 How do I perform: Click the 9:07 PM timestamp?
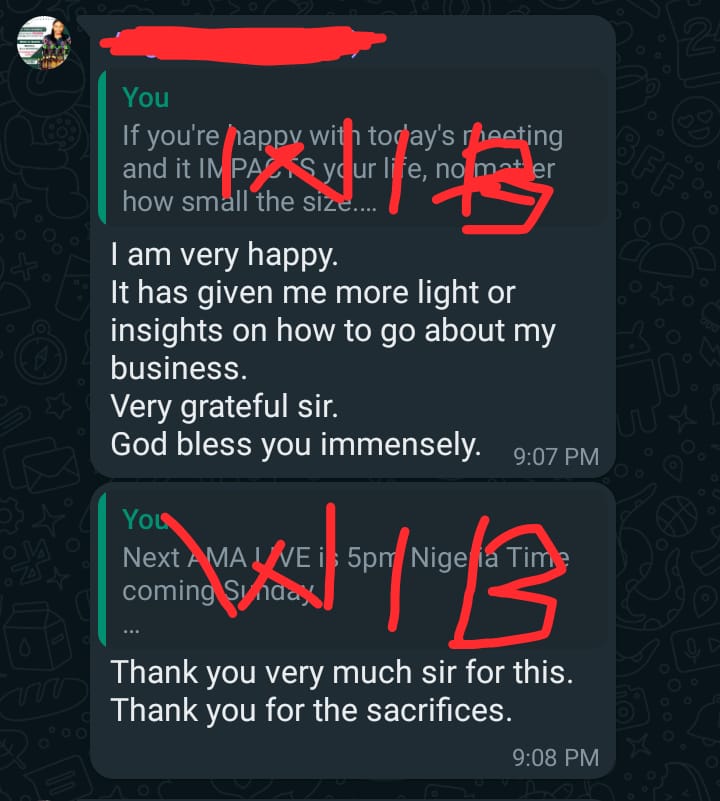[x=556, y=457]
